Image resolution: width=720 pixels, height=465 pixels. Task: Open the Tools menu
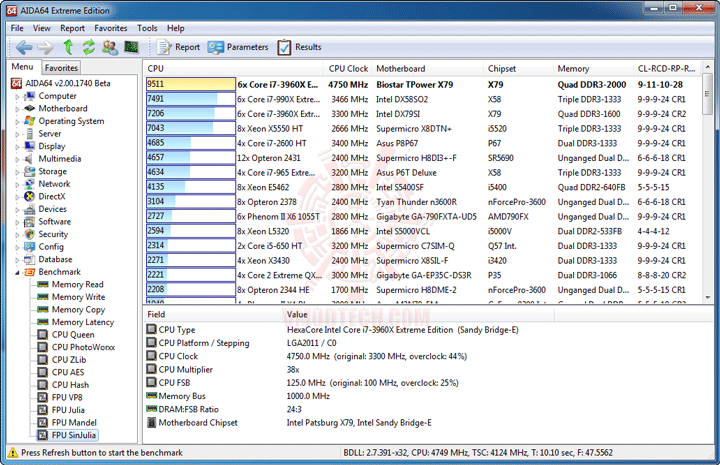[x=147, y=28]
